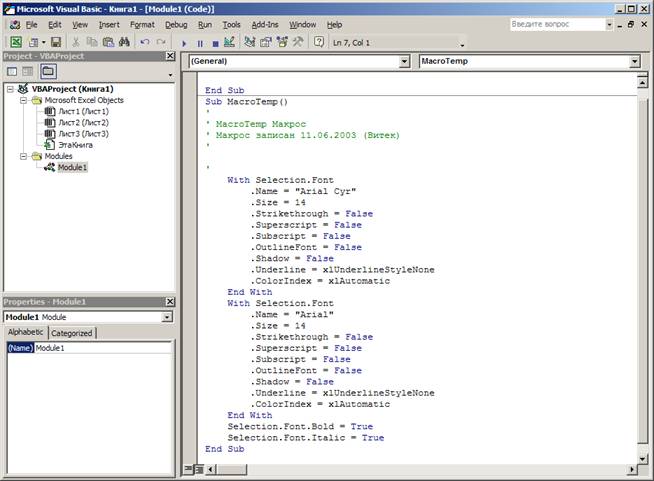Toggle Design Mode icon
Screen dimensions: 654x481
(x=229, y=43)
